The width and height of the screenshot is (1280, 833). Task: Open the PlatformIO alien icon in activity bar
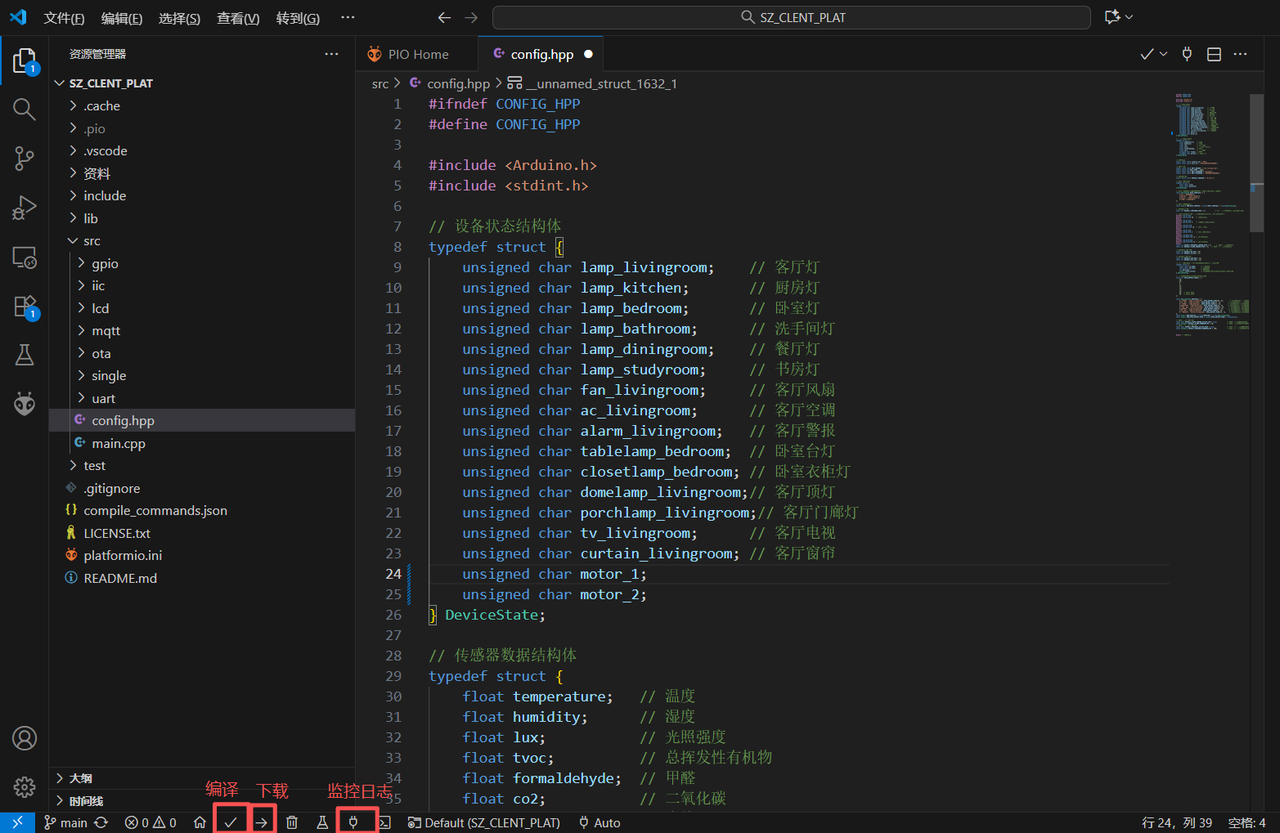pos(24,403)
